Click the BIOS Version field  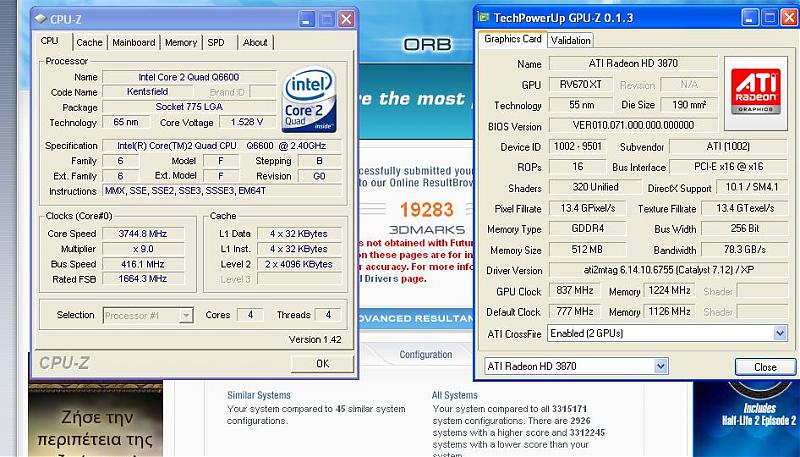pos(633,125)
